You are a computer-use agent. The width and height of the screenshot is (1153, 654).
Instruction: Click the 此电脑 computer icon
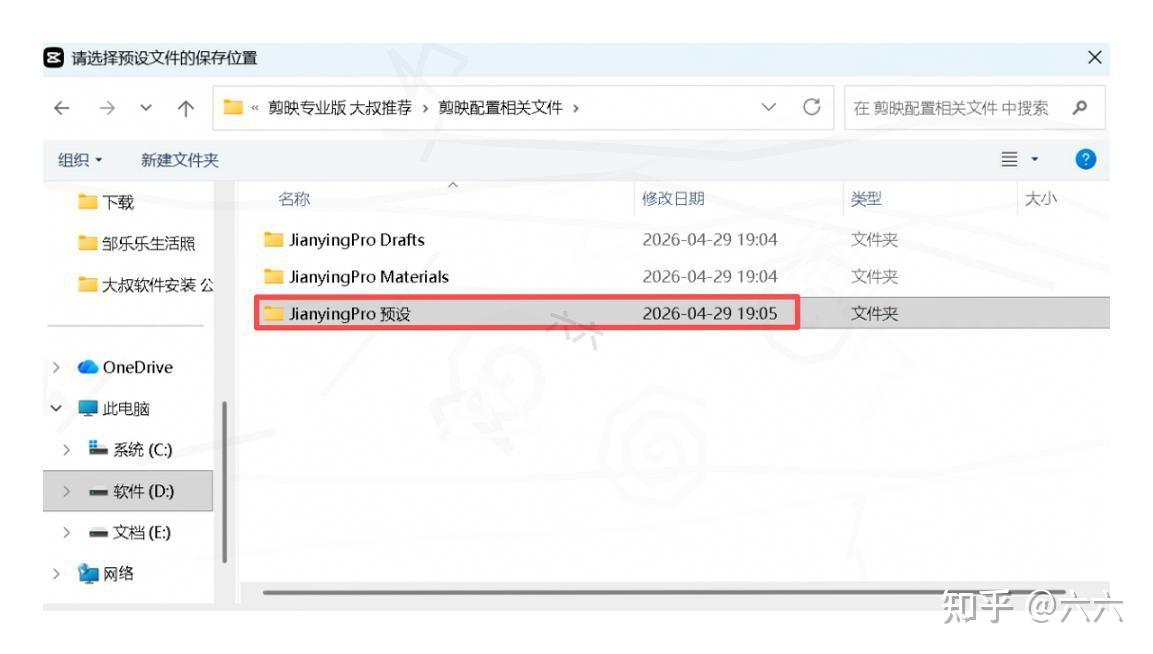point(88,408)
